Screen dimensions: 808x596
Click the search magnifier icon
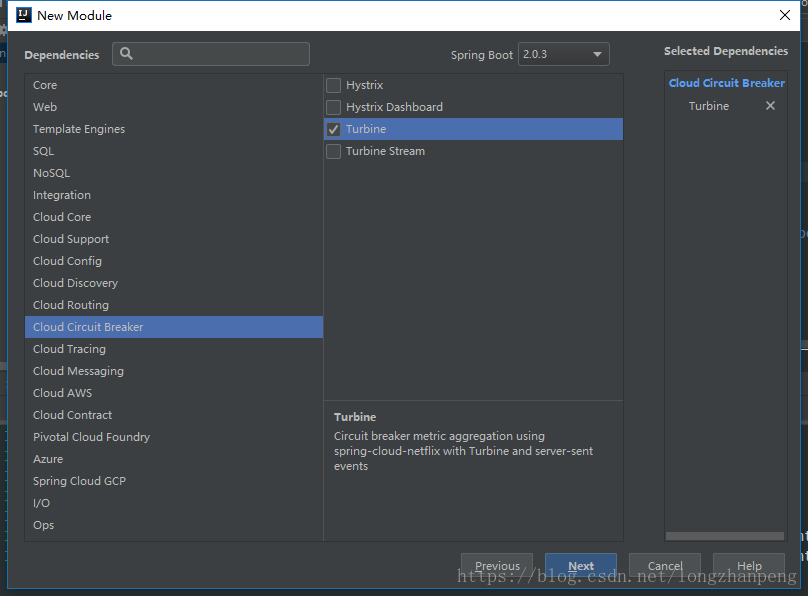click(126, 54)
